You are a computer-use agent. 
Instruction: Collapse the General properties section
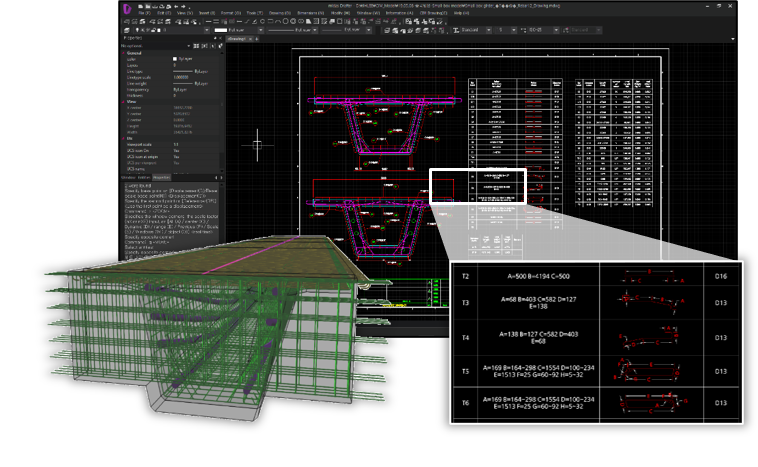tap(124, 52)
